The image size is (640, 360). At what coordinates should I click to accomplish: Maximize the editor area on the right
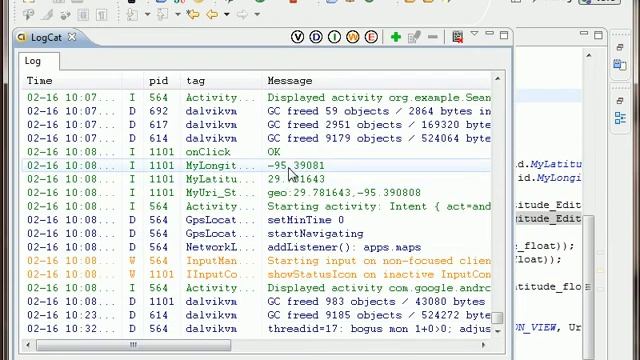point(598,35)
